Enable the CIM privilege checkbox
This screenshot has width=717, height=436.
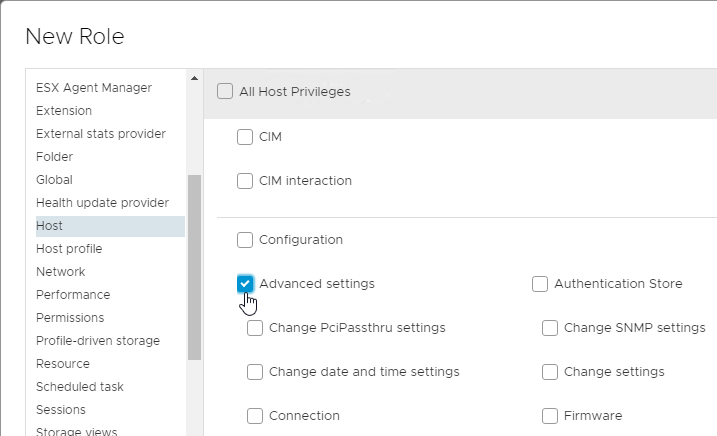click(x=245, y=137)
